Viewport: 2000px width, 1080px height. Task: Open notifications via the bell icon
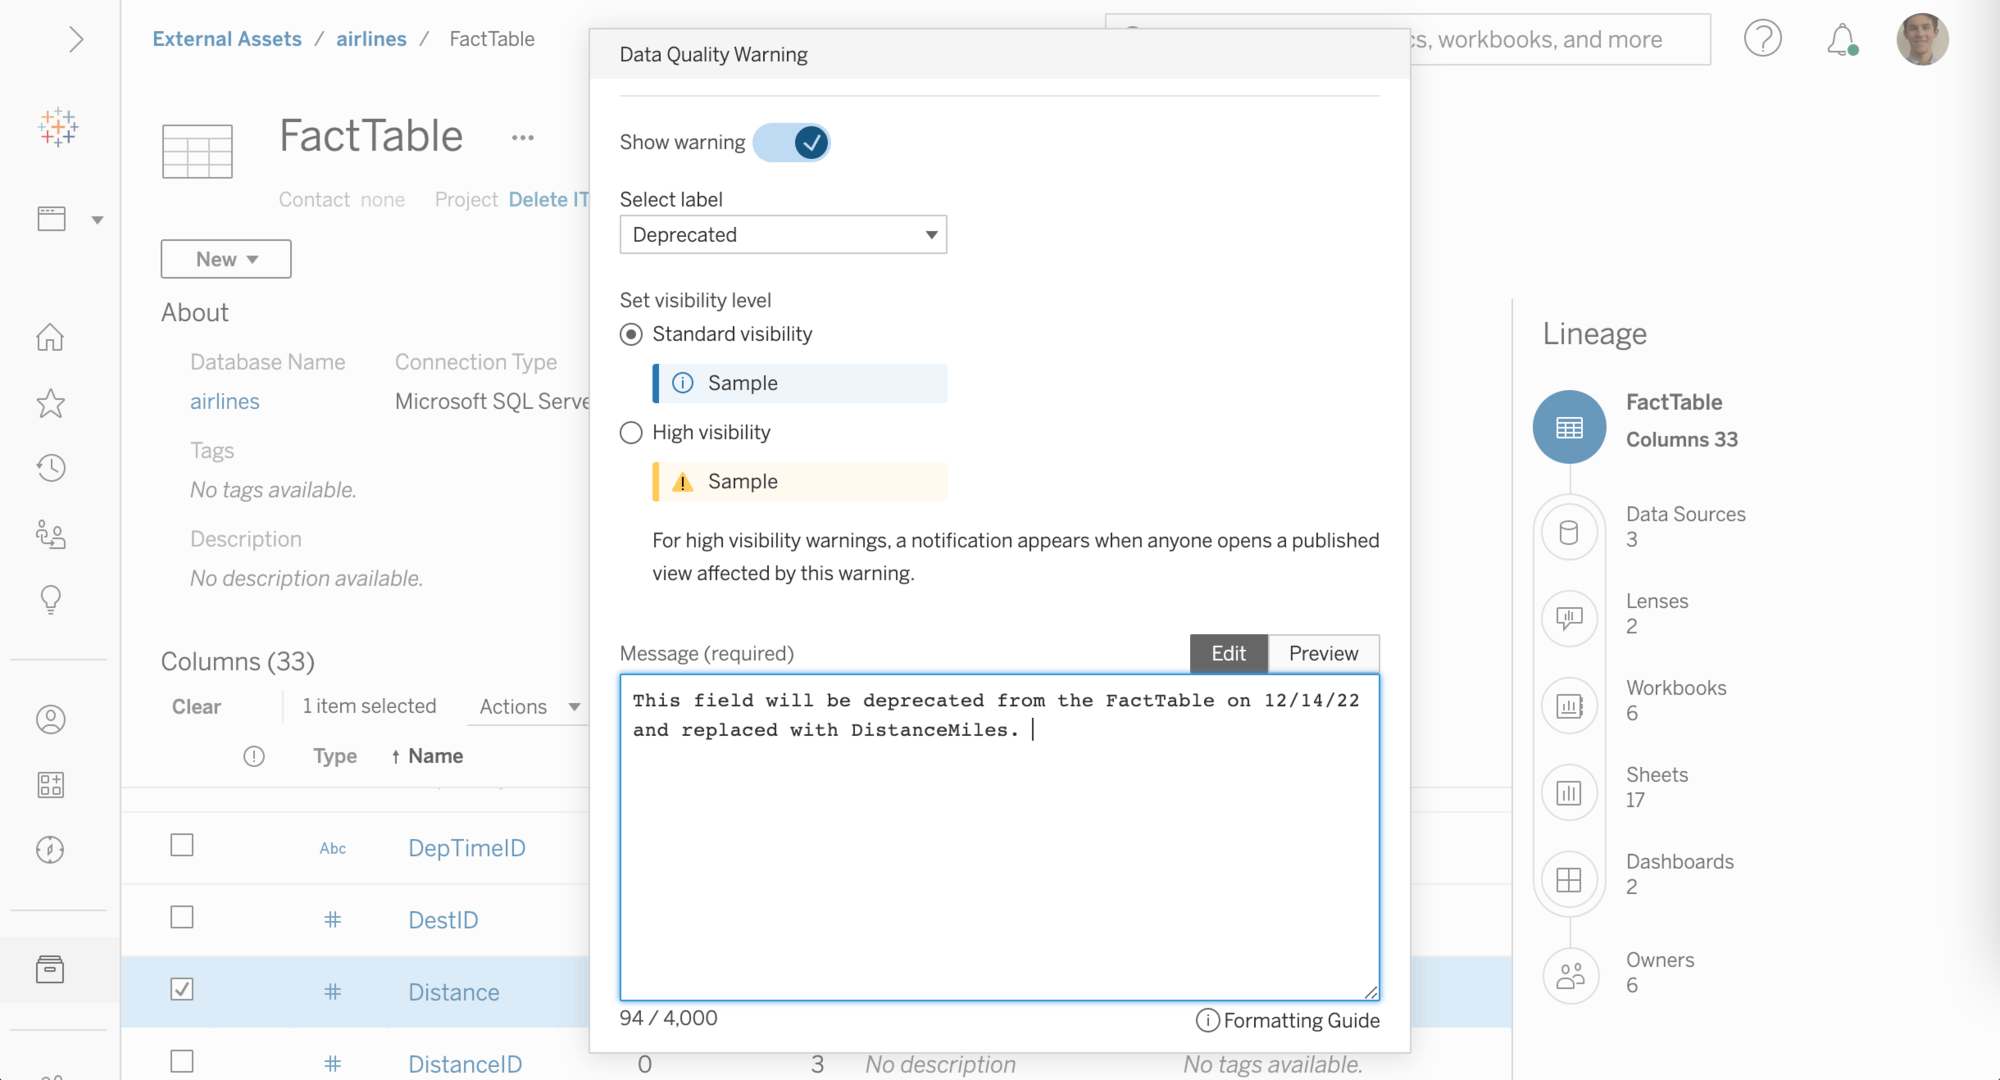click(1841, 38)
